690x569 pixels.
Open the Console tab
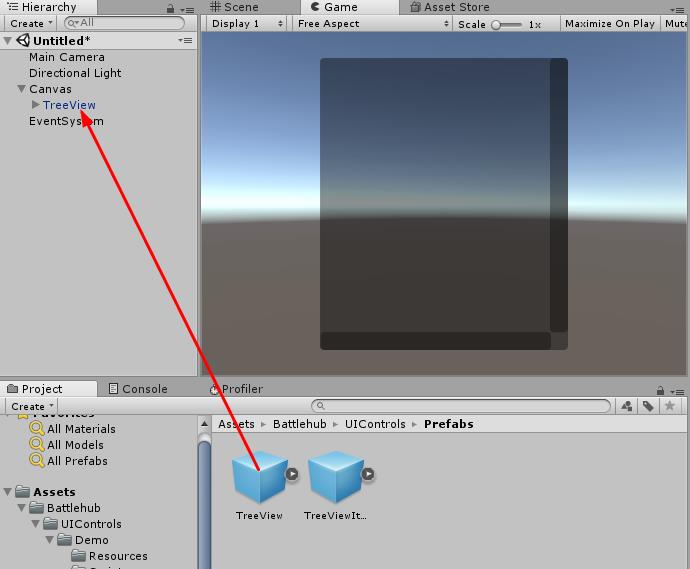pyautogui.click(x=138, y=389)
